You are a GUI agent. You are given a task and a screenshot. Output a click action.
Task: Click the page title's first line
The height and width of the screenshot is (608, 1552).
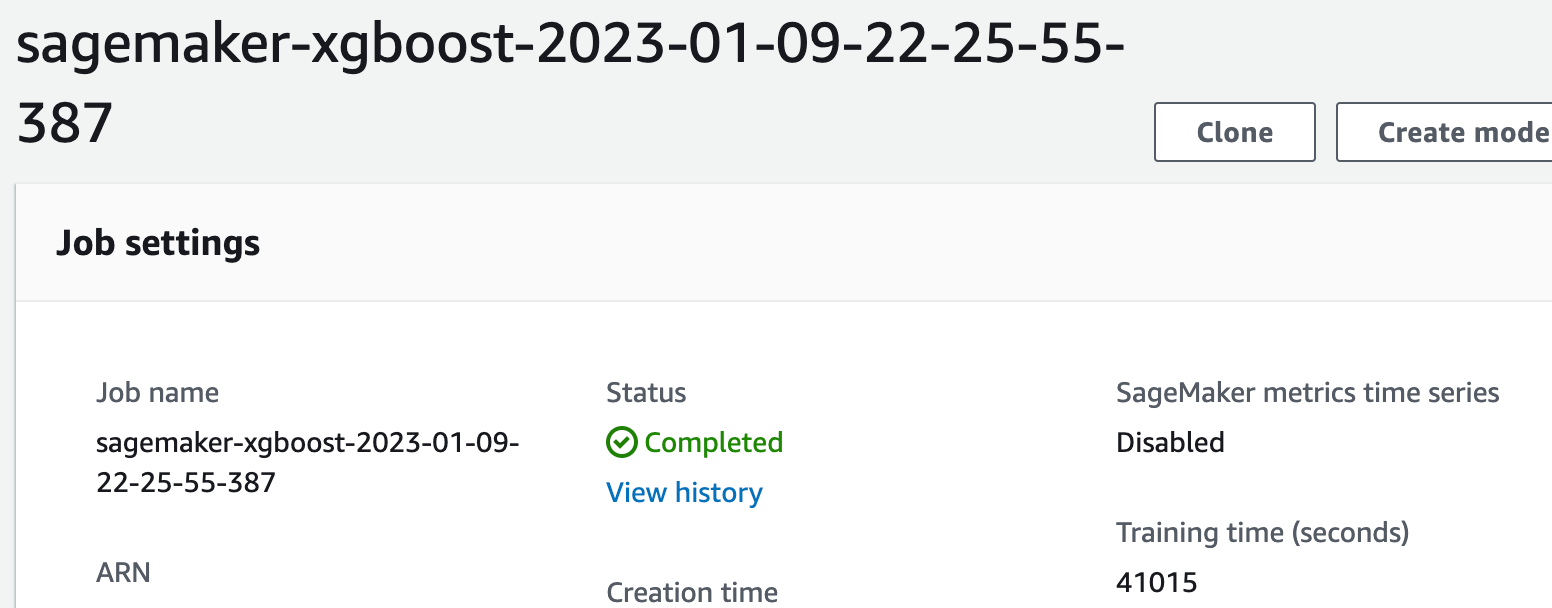click(570, 46)
